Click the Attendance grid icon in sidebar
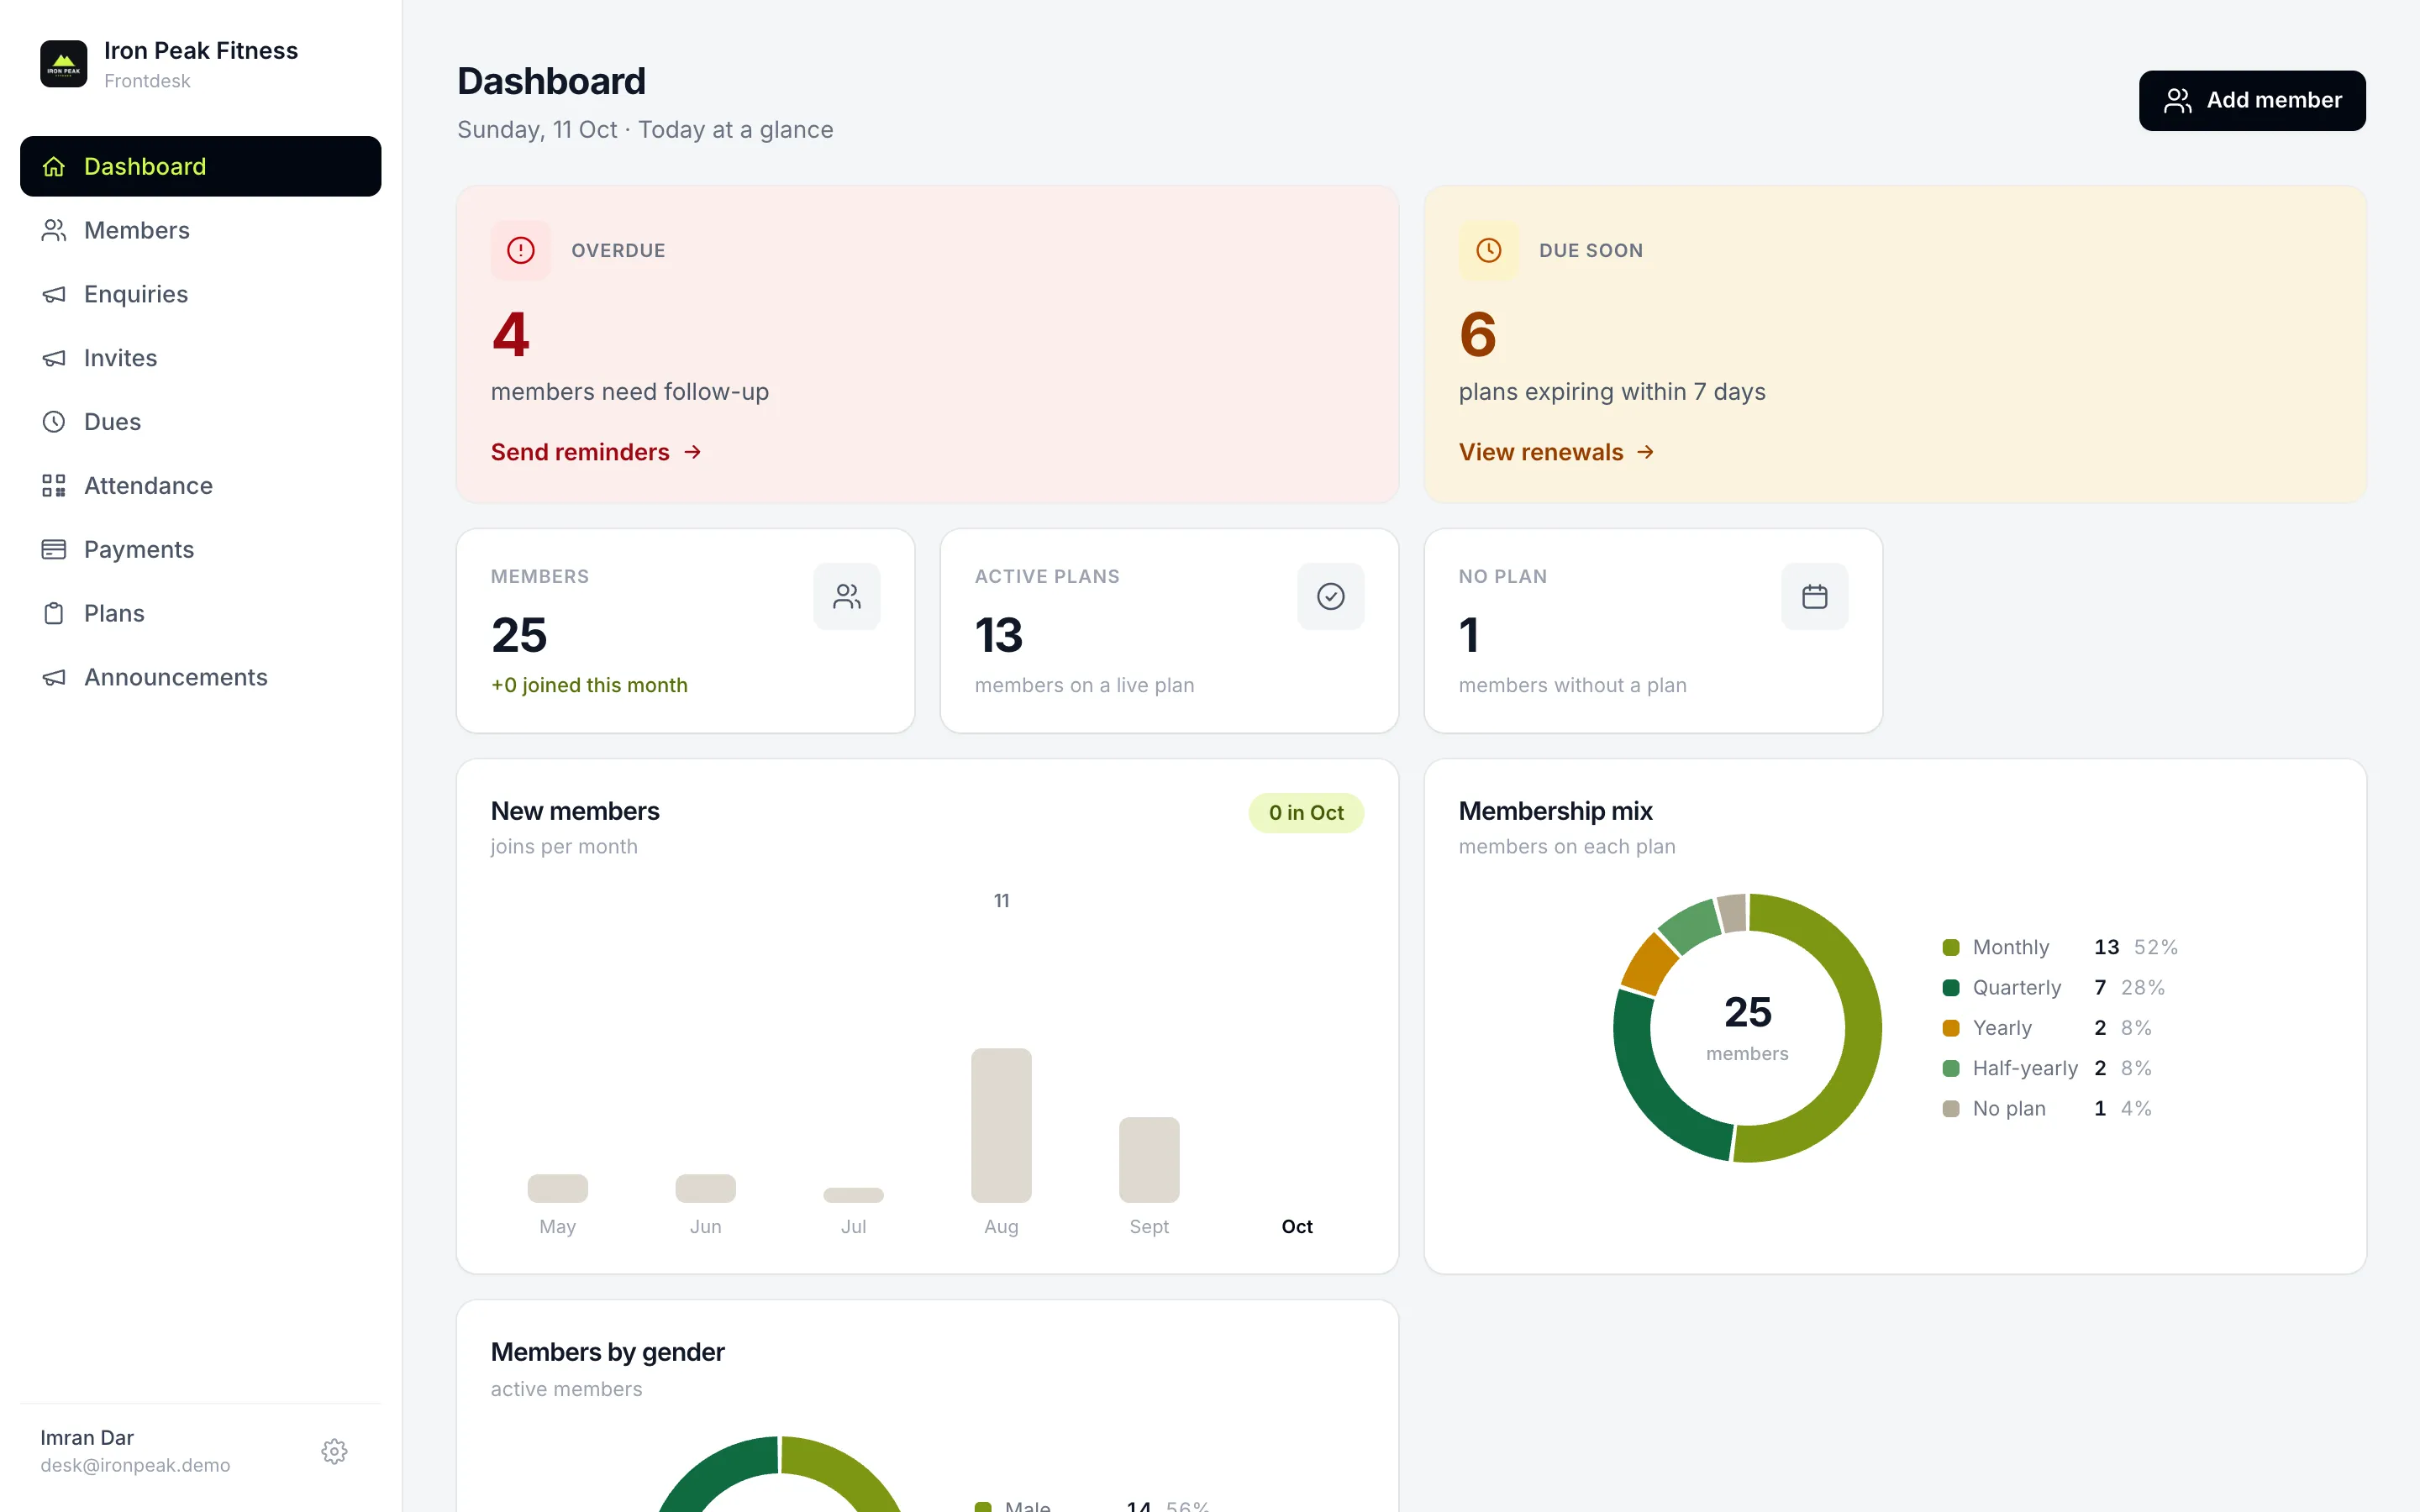The image size is (2420, 1512). (54, 486)
